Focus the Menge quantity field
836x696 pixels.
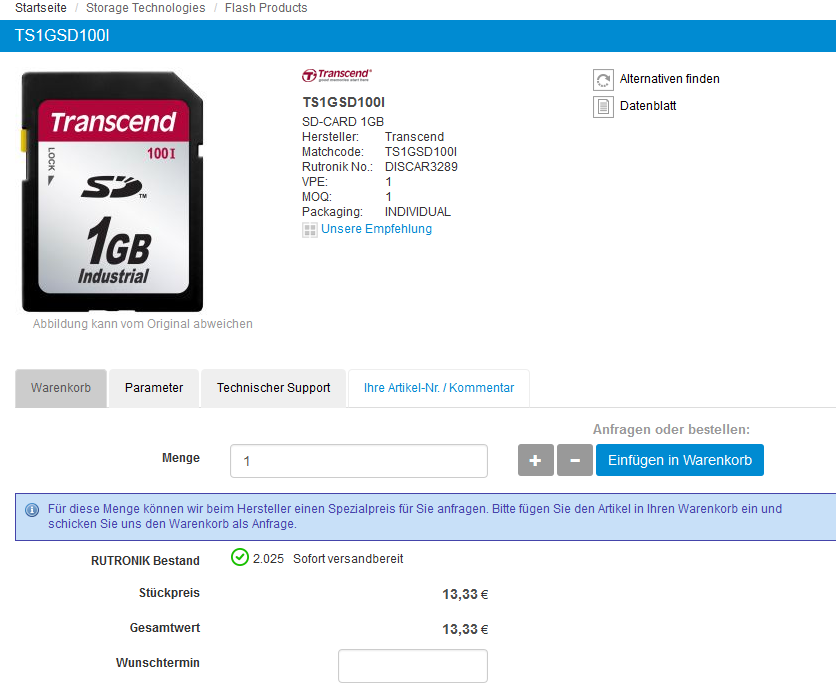tap(359, 461)
